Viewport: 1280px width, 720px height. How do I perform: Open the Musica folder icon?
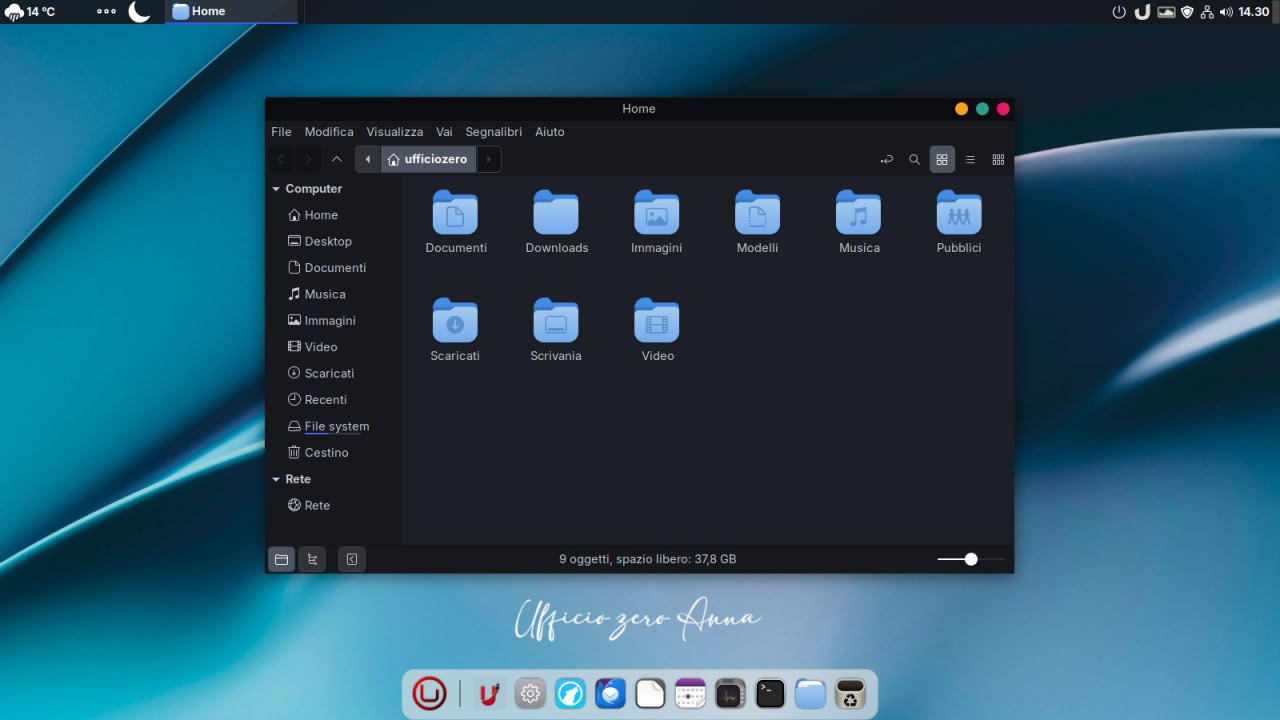858,213
